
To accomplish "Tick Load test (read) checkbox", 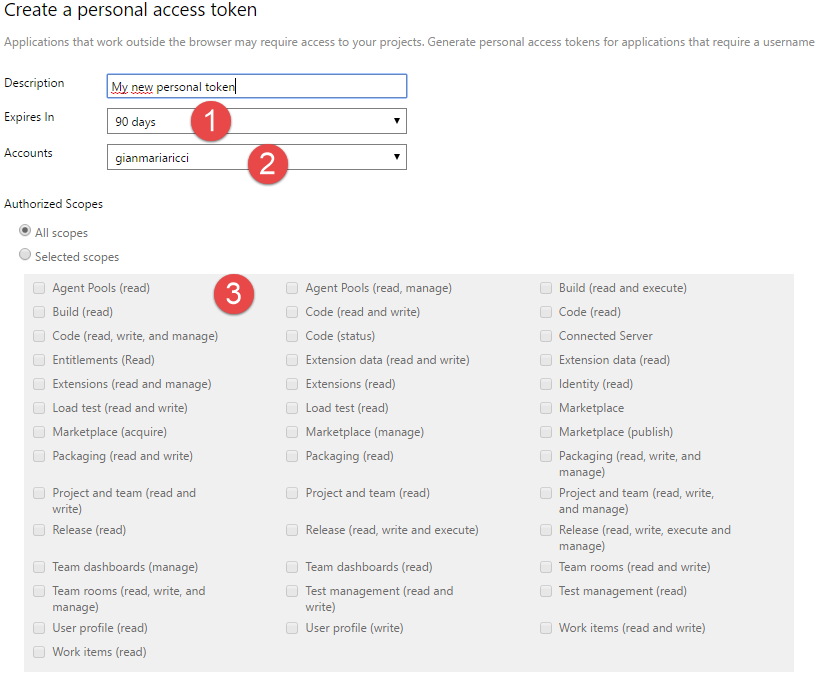I will point(292,408).
